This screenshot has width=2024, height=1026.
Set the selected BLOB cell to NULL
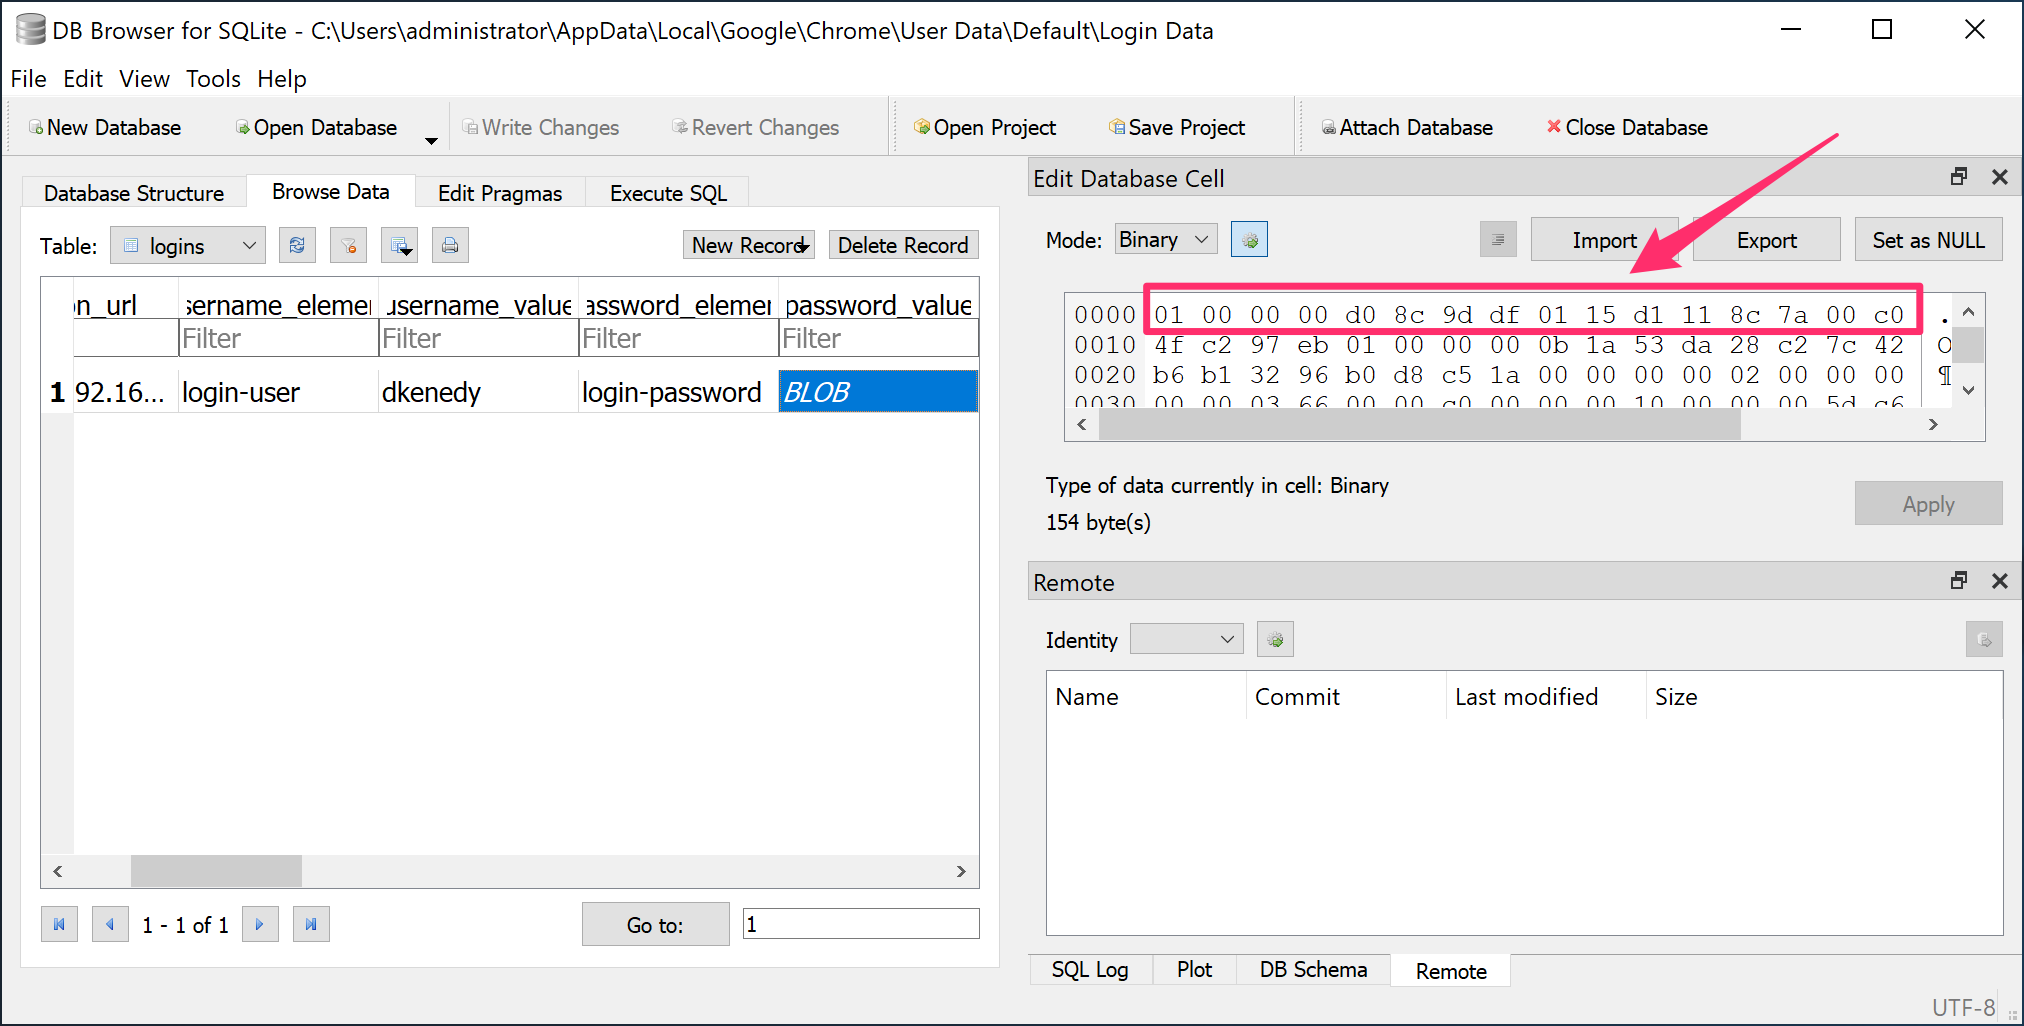point(1927,239)
